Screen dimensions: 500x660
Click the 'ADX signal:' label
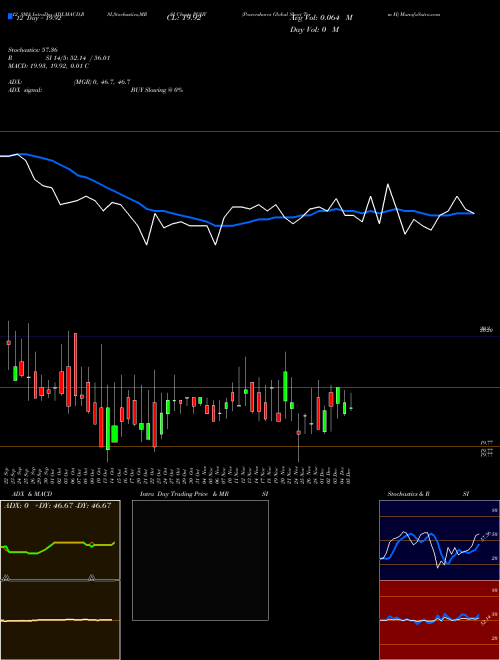pyautogui.click(x=24, y=90)
